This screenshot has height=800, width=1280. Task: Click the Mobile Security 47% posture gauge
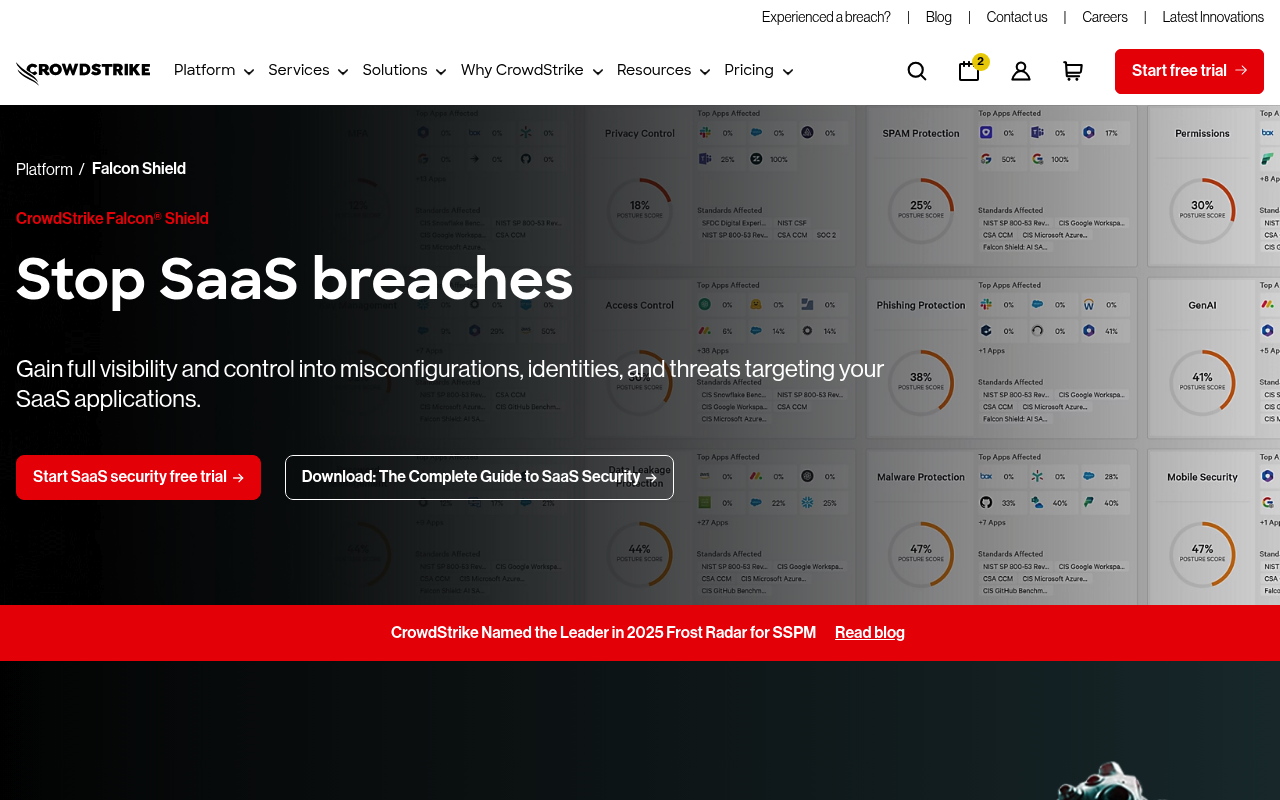tap(1202, 554)
